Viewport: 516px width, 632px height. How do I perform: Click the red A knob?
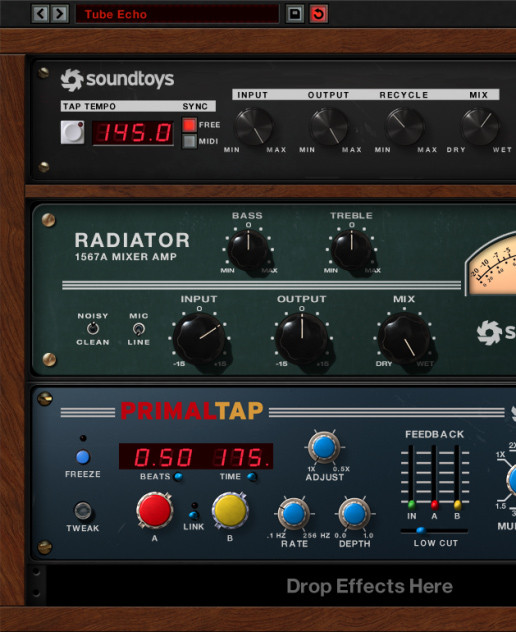[154, 510]
